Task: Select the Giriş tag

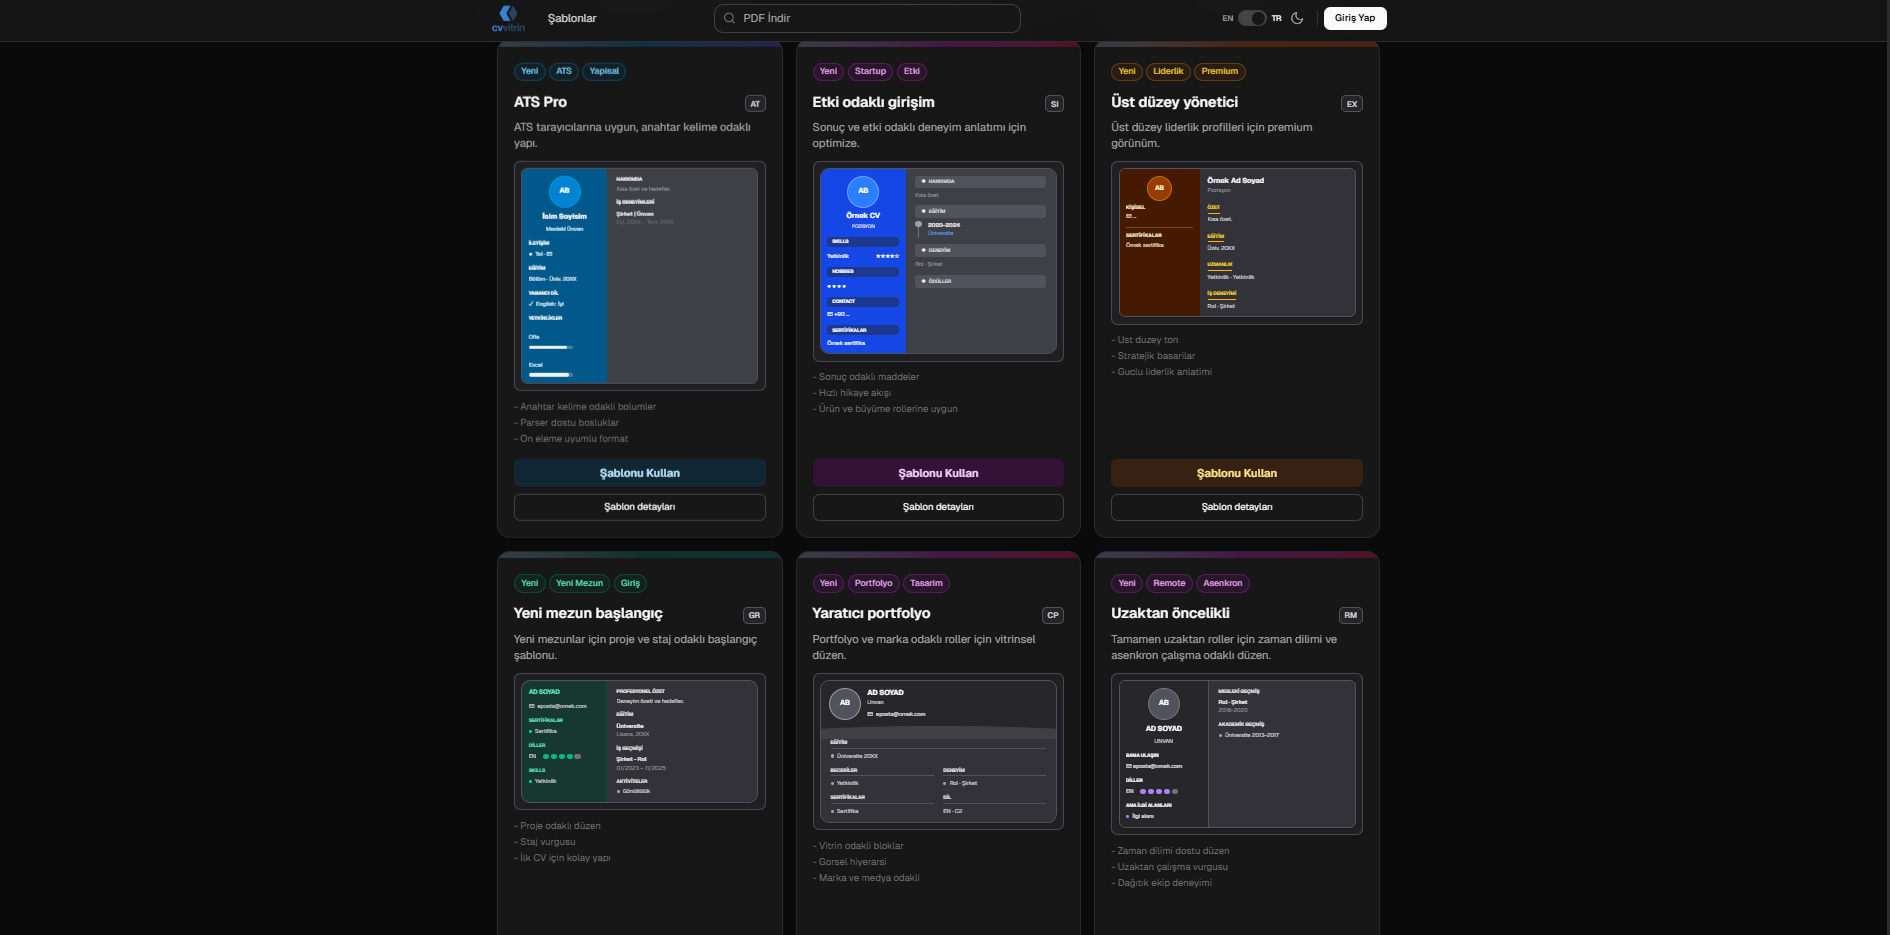Action: [630, 583]
